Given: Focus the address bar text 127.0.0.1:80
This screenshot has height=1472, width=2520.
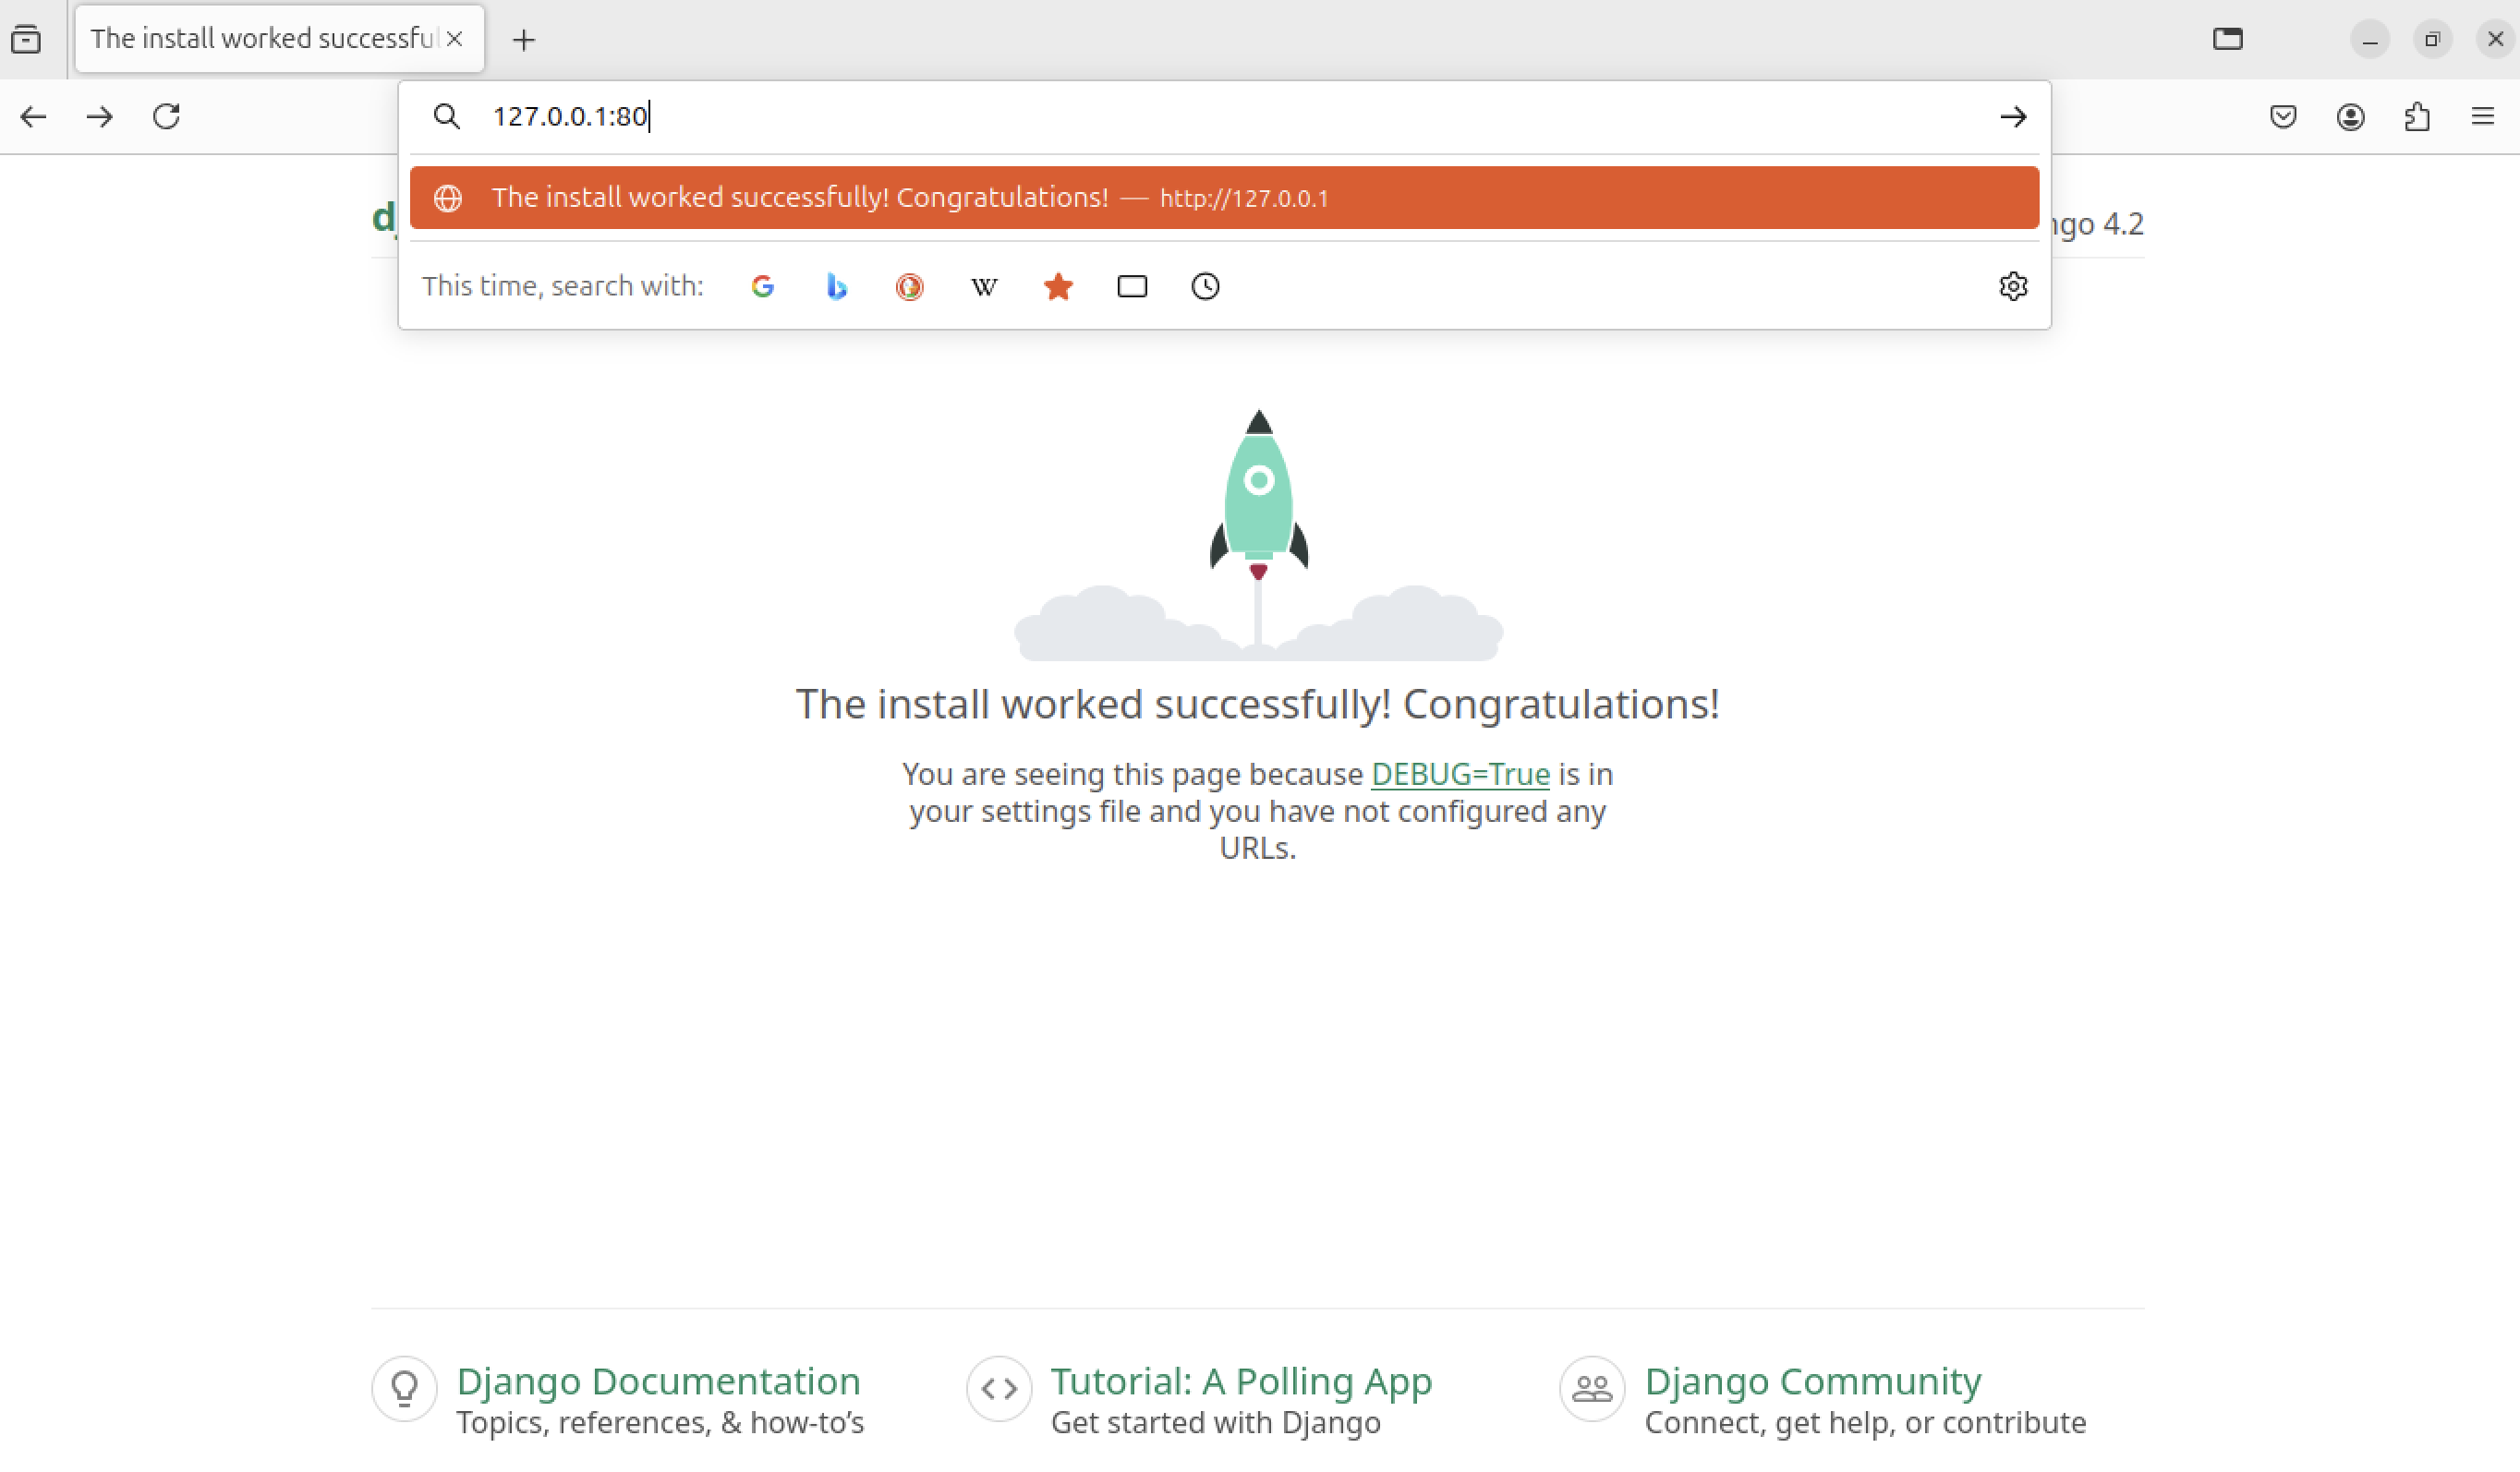Looking at the screenshot, I should [570, 117].
